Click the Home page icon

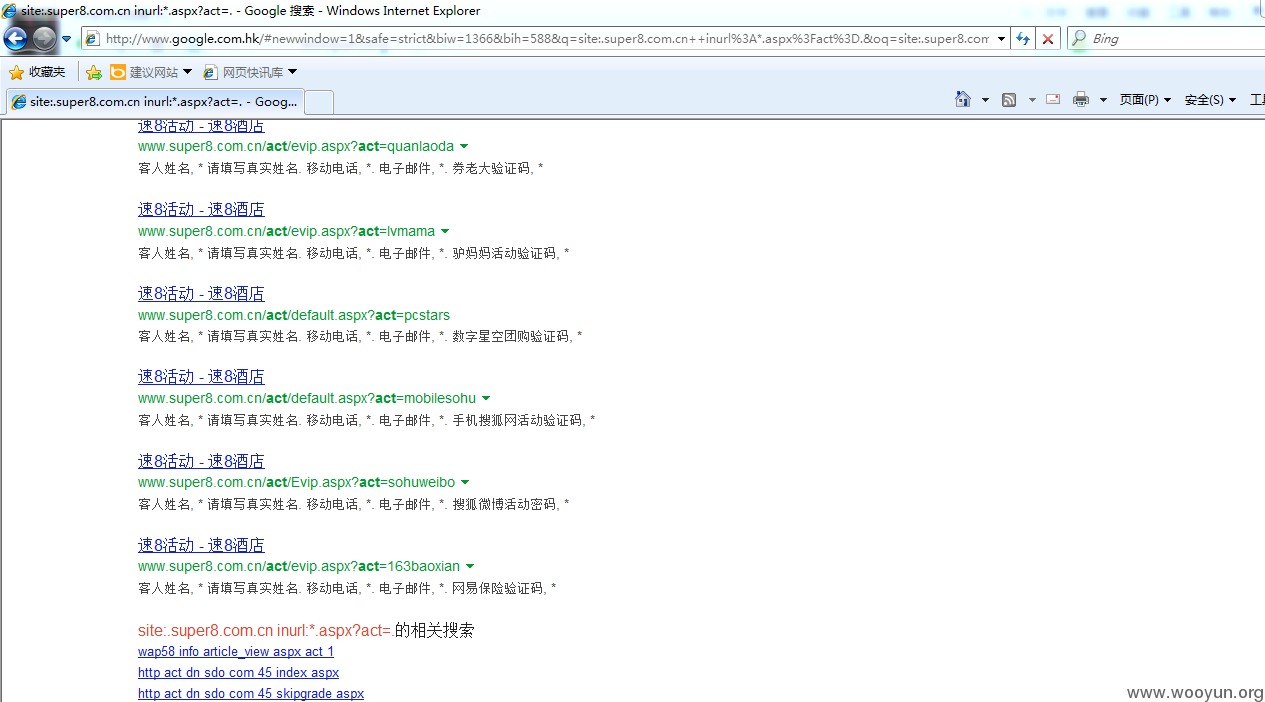[962, 99]
